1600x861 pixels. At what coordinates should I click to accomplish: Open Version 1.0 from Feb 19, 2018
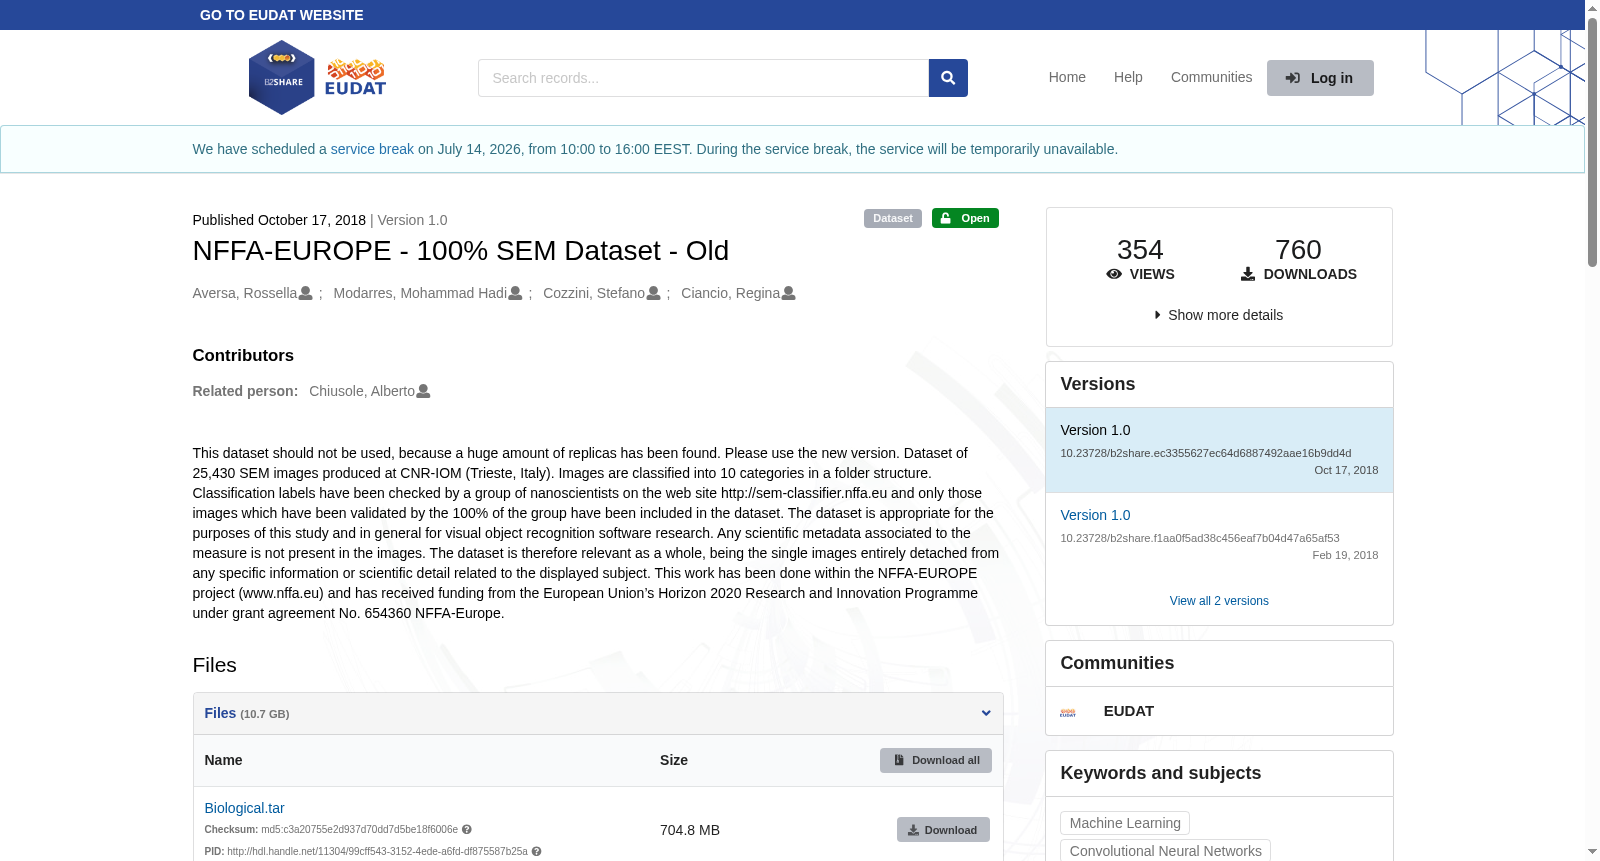1095,515
